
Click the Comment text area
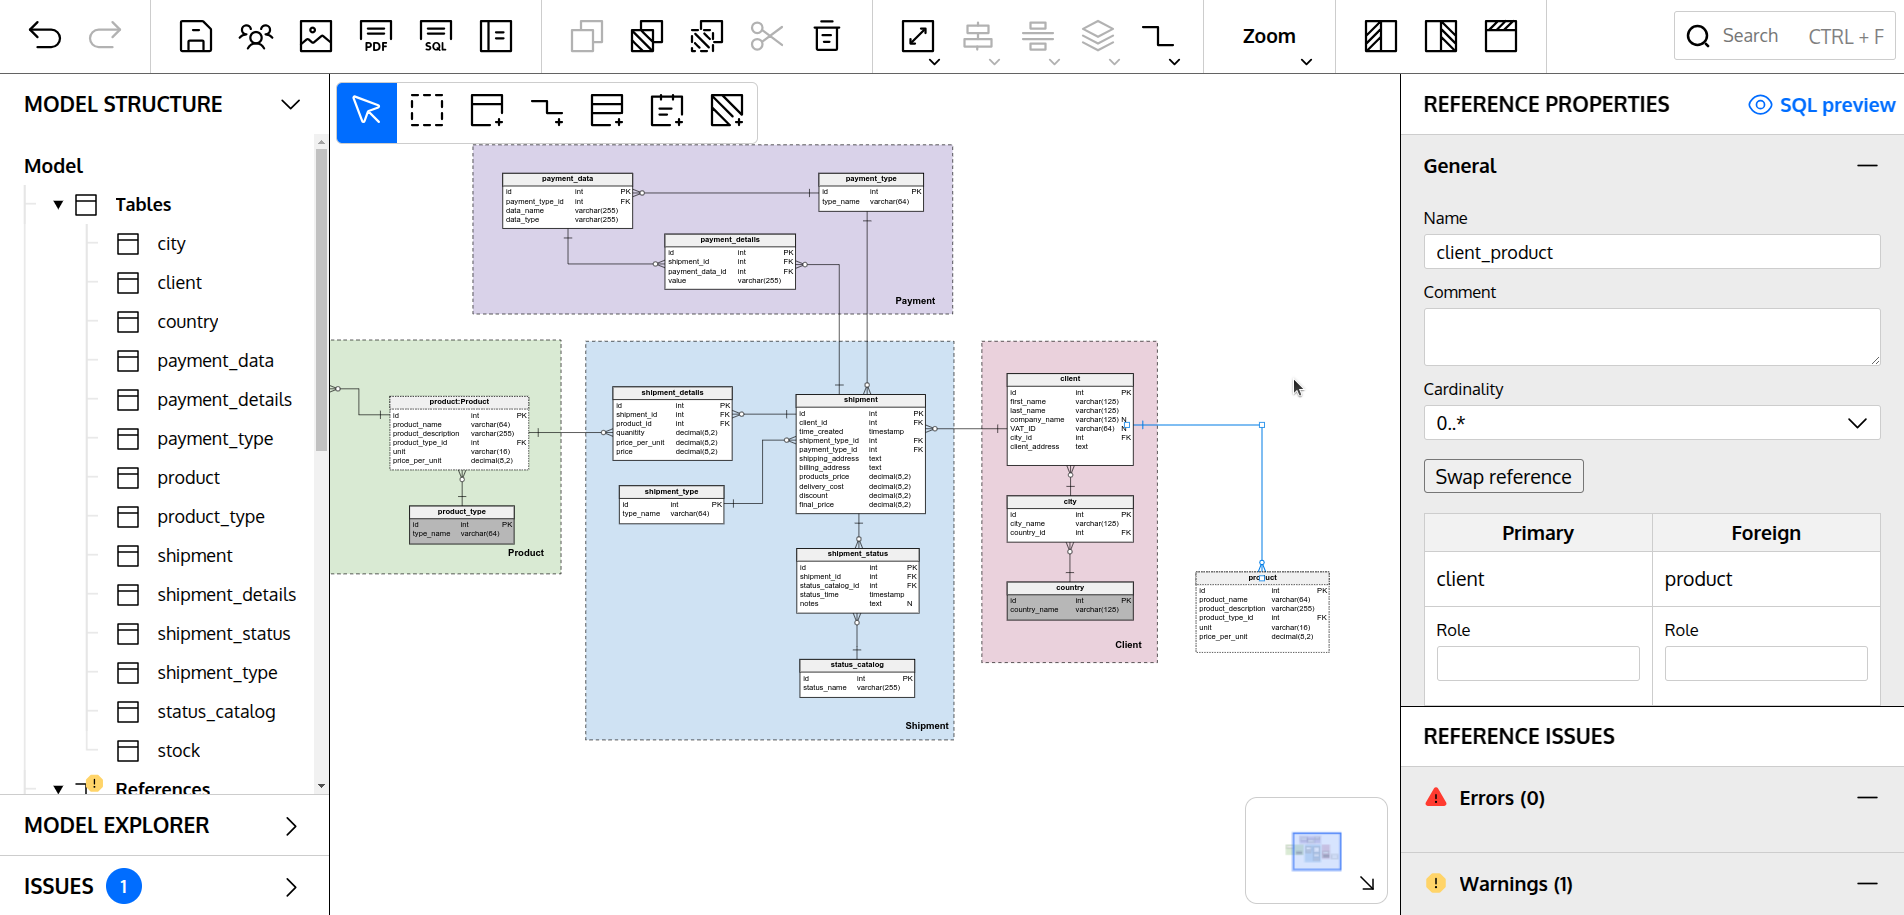(1652, 337)
